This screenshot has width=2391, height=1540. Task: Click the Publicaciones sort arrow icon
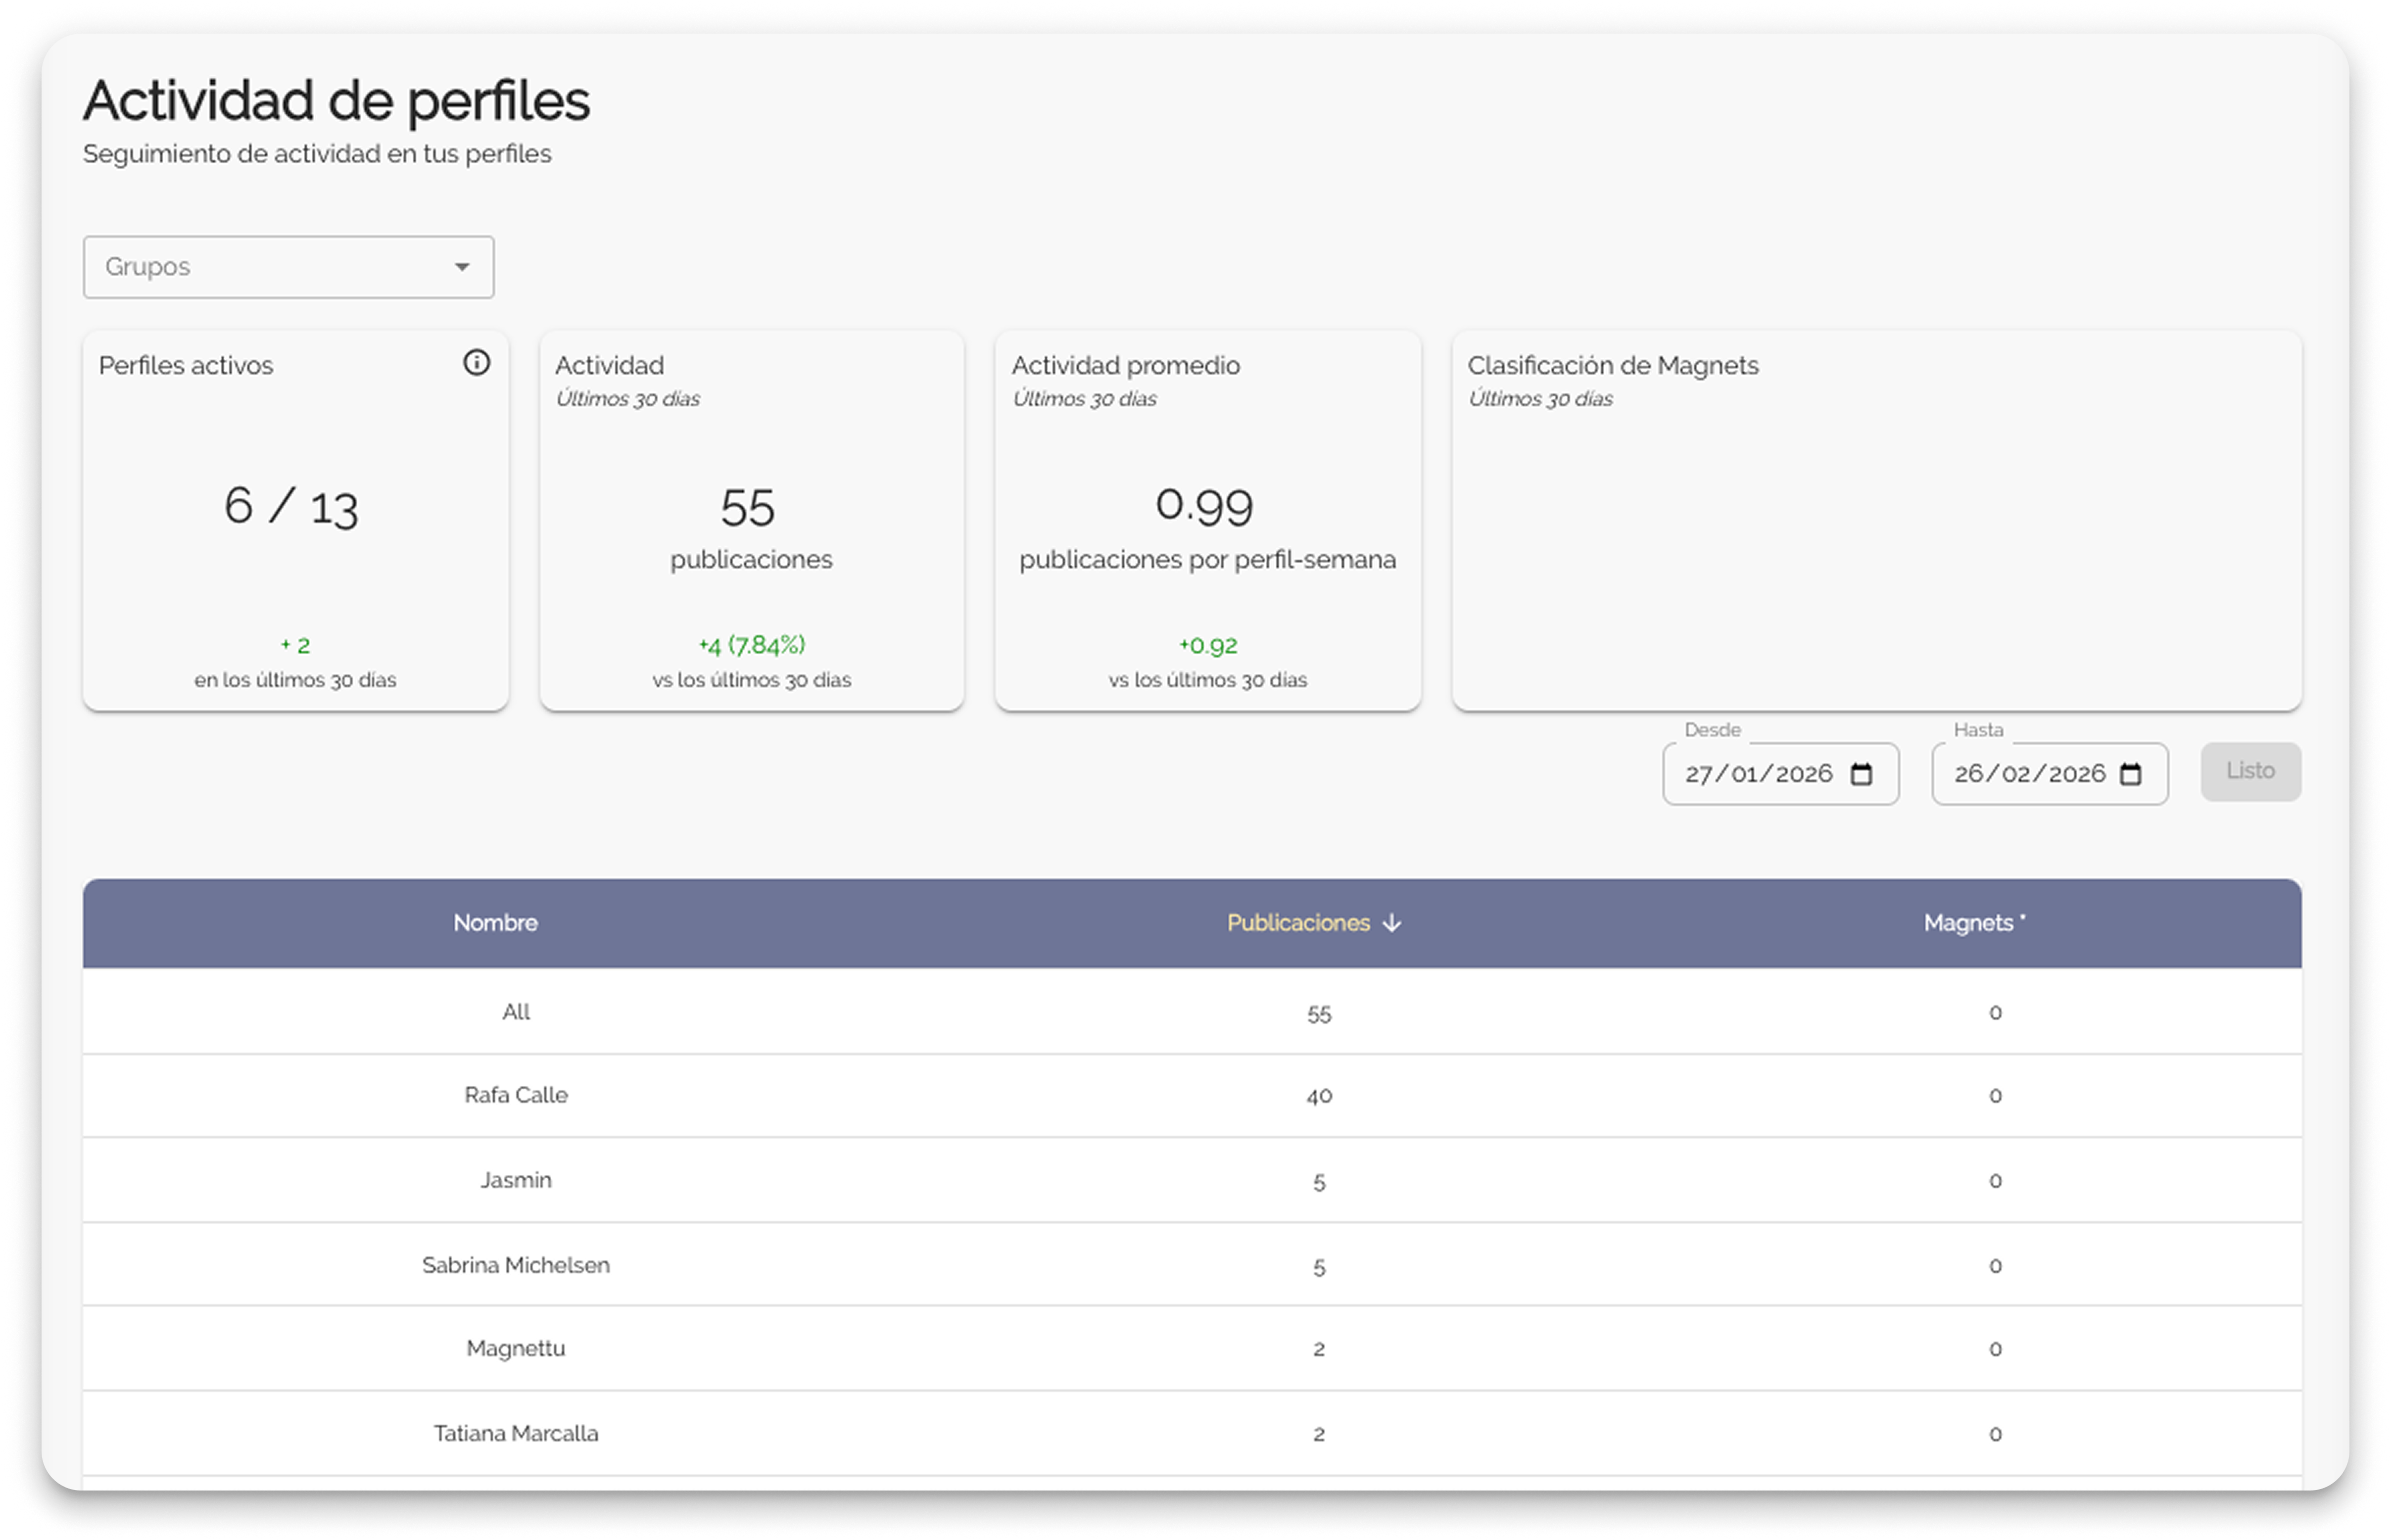tap(1392, 923)
